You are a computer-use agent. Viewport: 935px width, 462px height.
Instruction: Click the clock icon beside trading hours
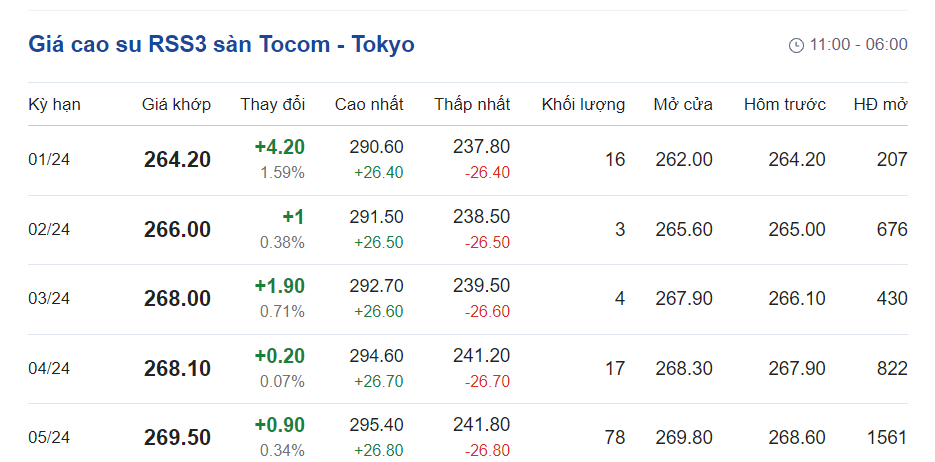click(796, 45)
